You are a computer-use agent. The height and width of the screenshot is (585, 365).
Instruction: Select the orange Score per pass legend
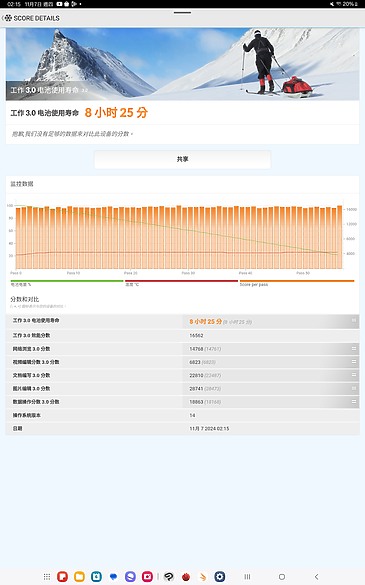297,283
